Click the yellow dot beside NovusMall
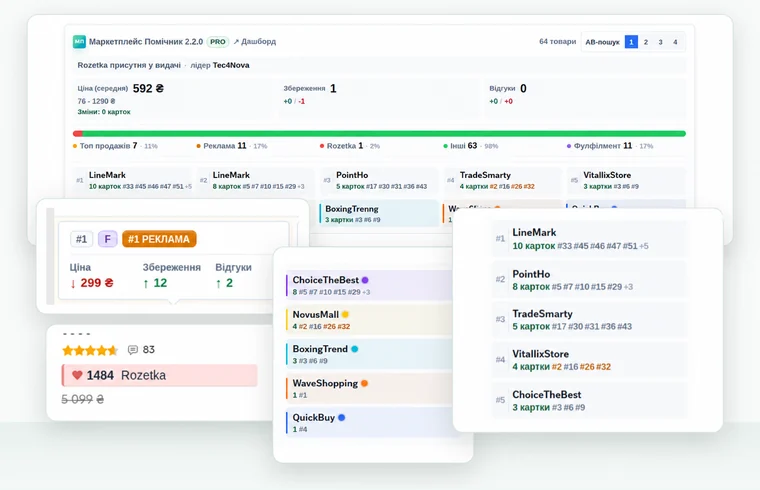 pos(345,315)
